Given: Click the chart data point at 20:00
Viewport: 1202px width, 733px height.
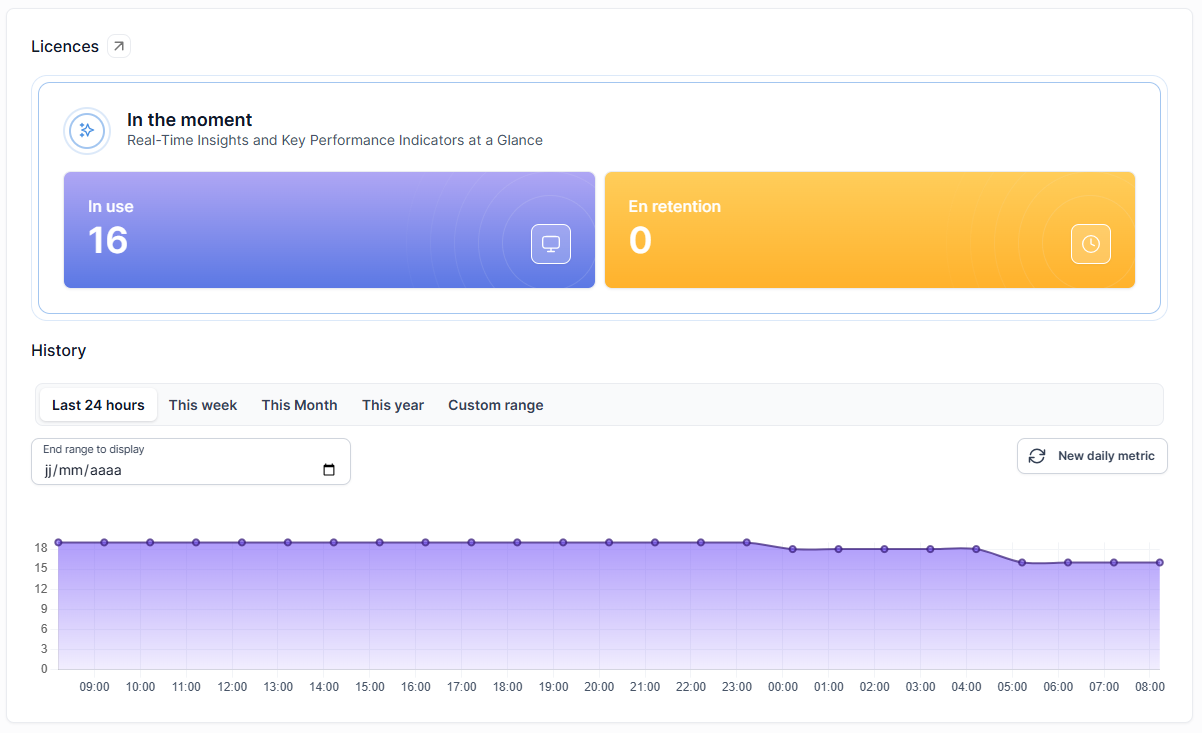Looking at the screenshot, I should pos(609,543).
